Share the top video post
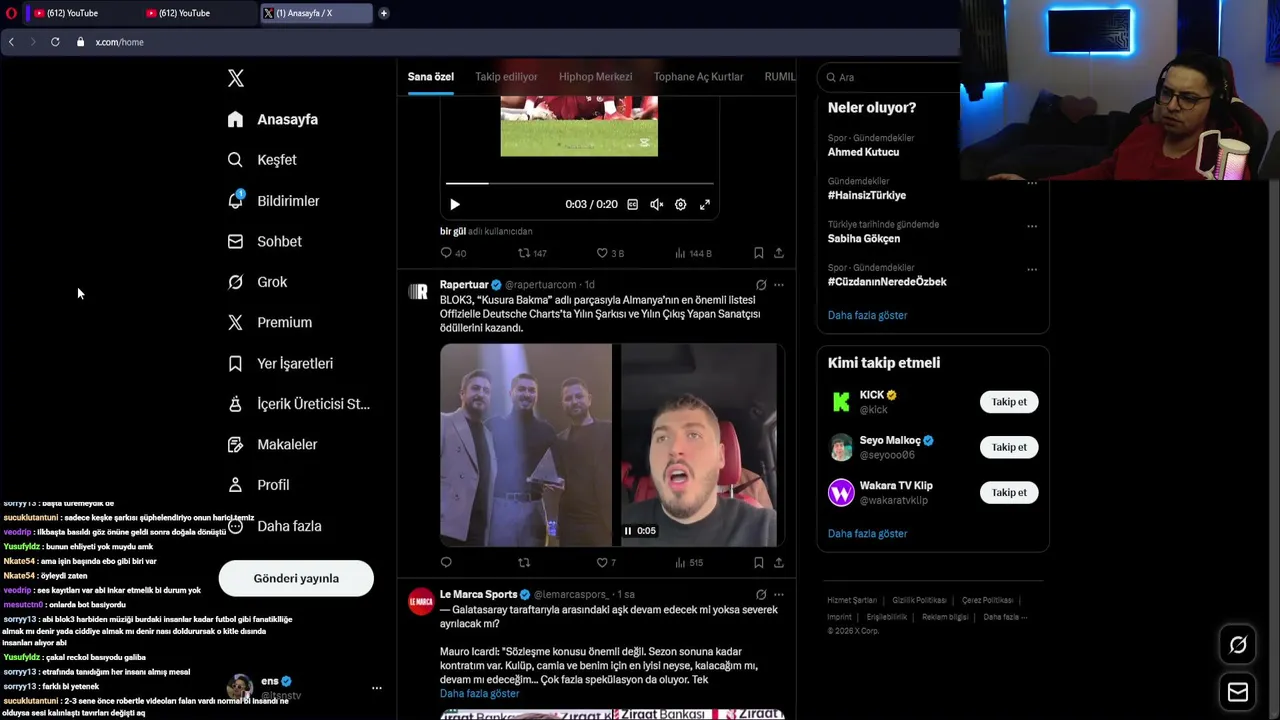The width and height of the screenshot is (1280, 720). click(x=779, y=253)
